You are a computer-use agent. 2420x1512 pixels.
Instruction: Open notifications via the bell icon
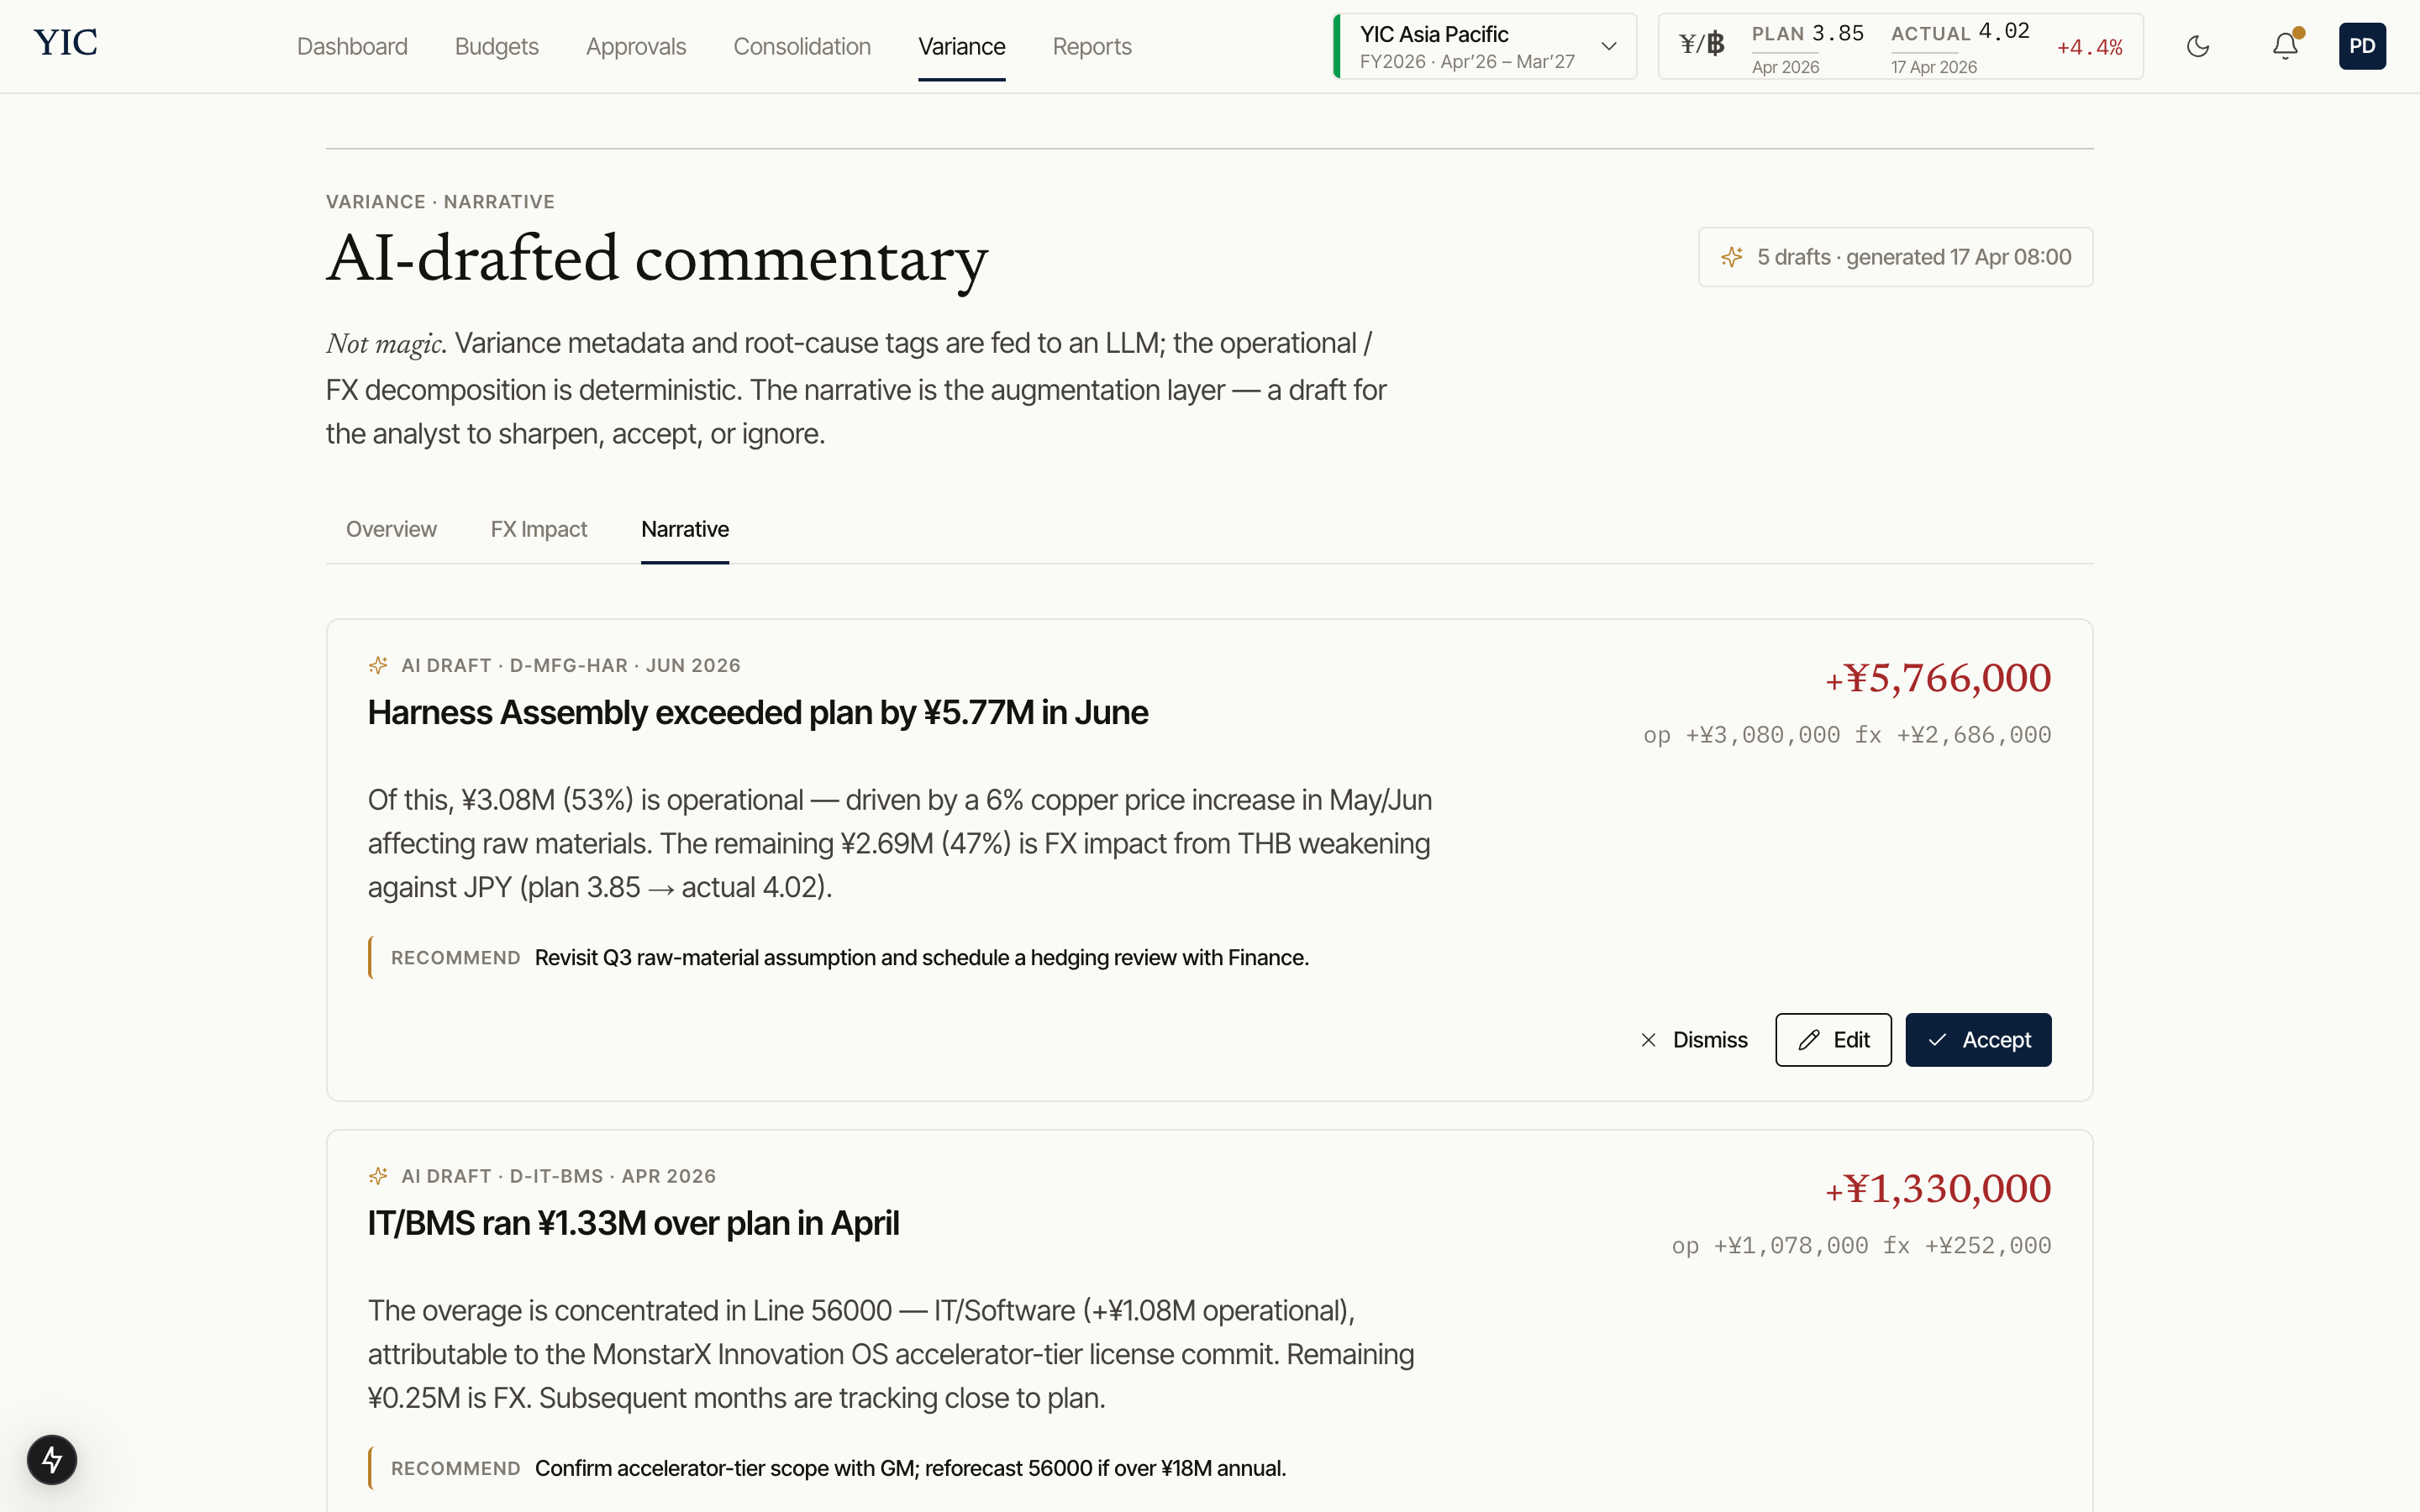2285,46
